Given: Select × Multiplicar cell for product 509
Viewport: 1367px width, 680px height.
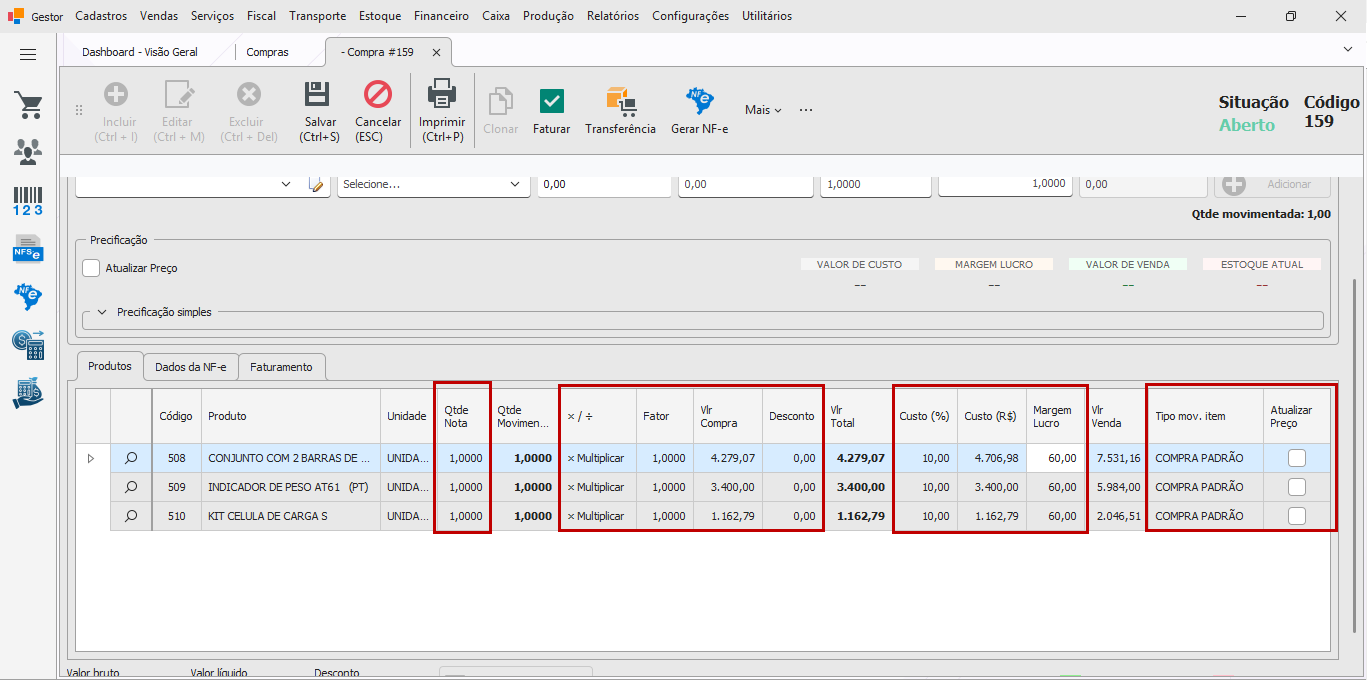Looking at the screenshot, I should point(597,487).
